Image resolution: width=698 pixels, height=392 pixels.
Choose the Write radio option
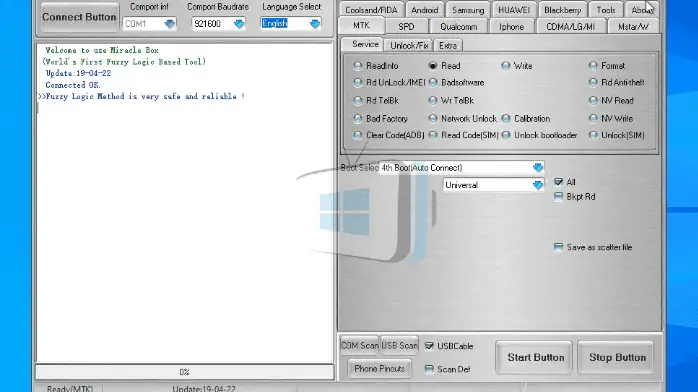pos(505,66)
